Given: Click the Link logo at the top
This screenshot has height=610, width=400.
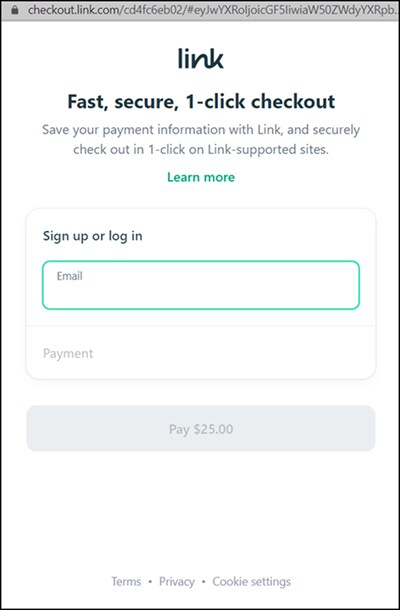Looking at the screenshot, I should click(x=201, y=59).
